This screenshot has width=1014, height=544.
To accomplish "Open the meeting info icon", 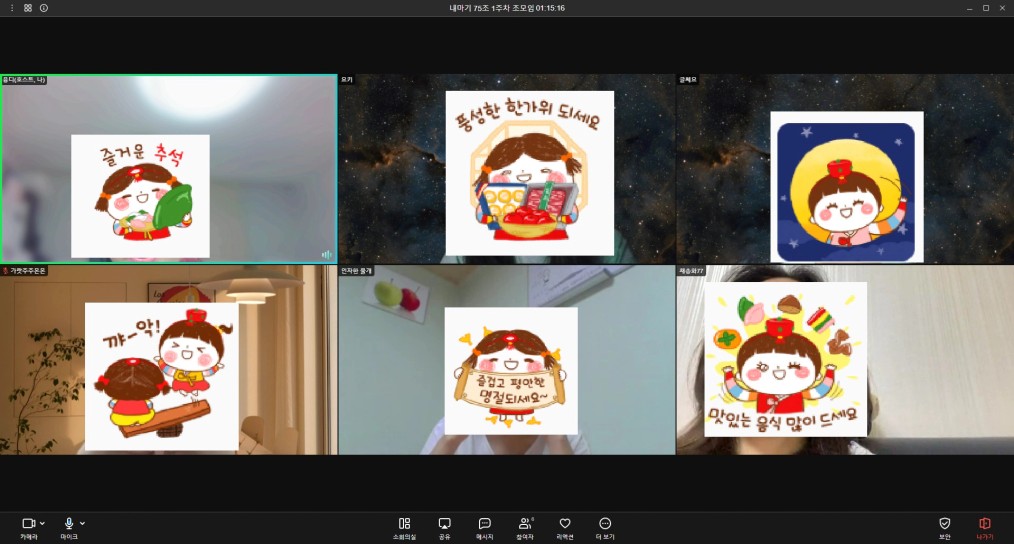I will point(43,7).
